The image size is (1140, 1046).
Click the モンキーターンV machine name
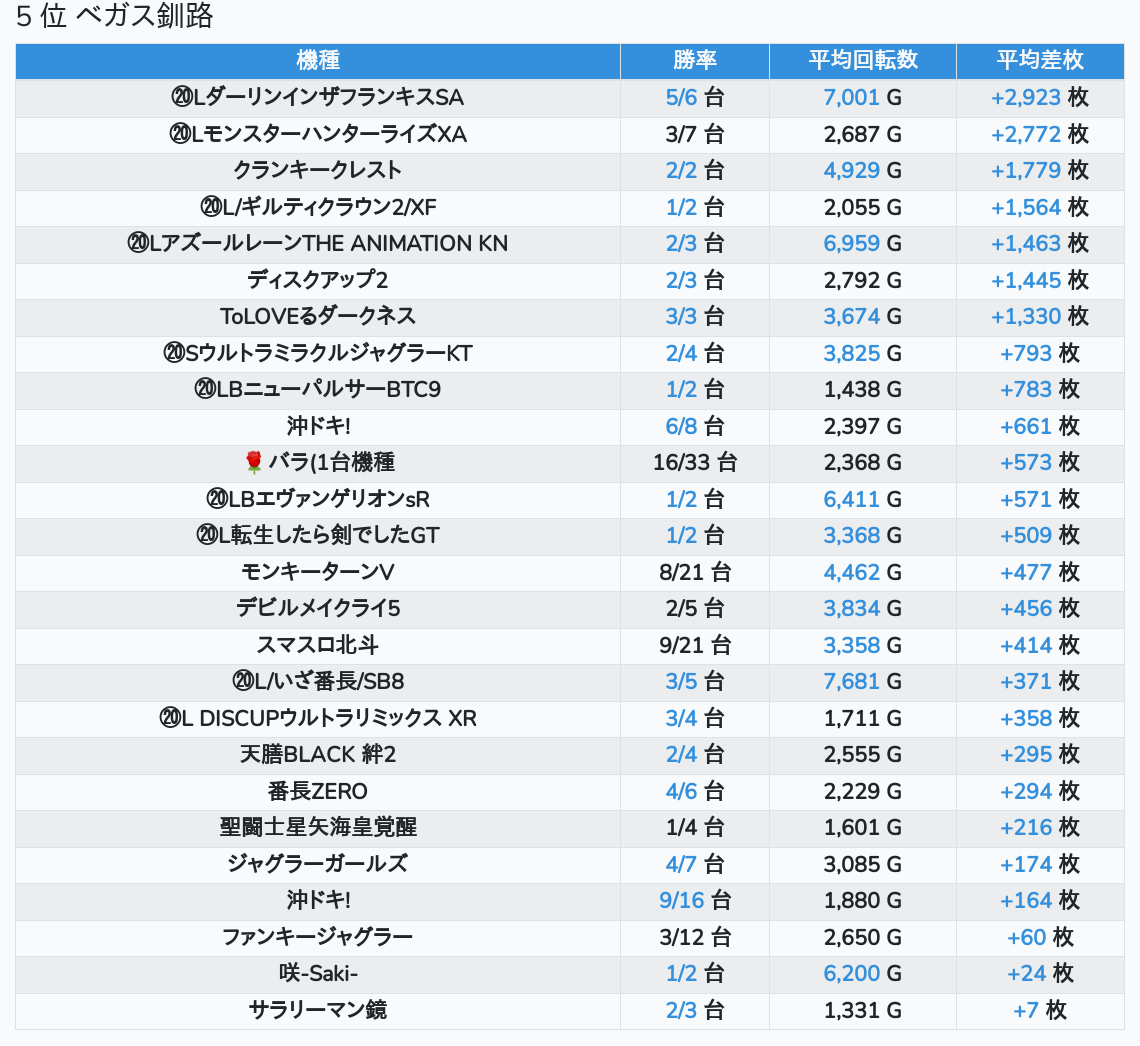click(x=318, y=572)
